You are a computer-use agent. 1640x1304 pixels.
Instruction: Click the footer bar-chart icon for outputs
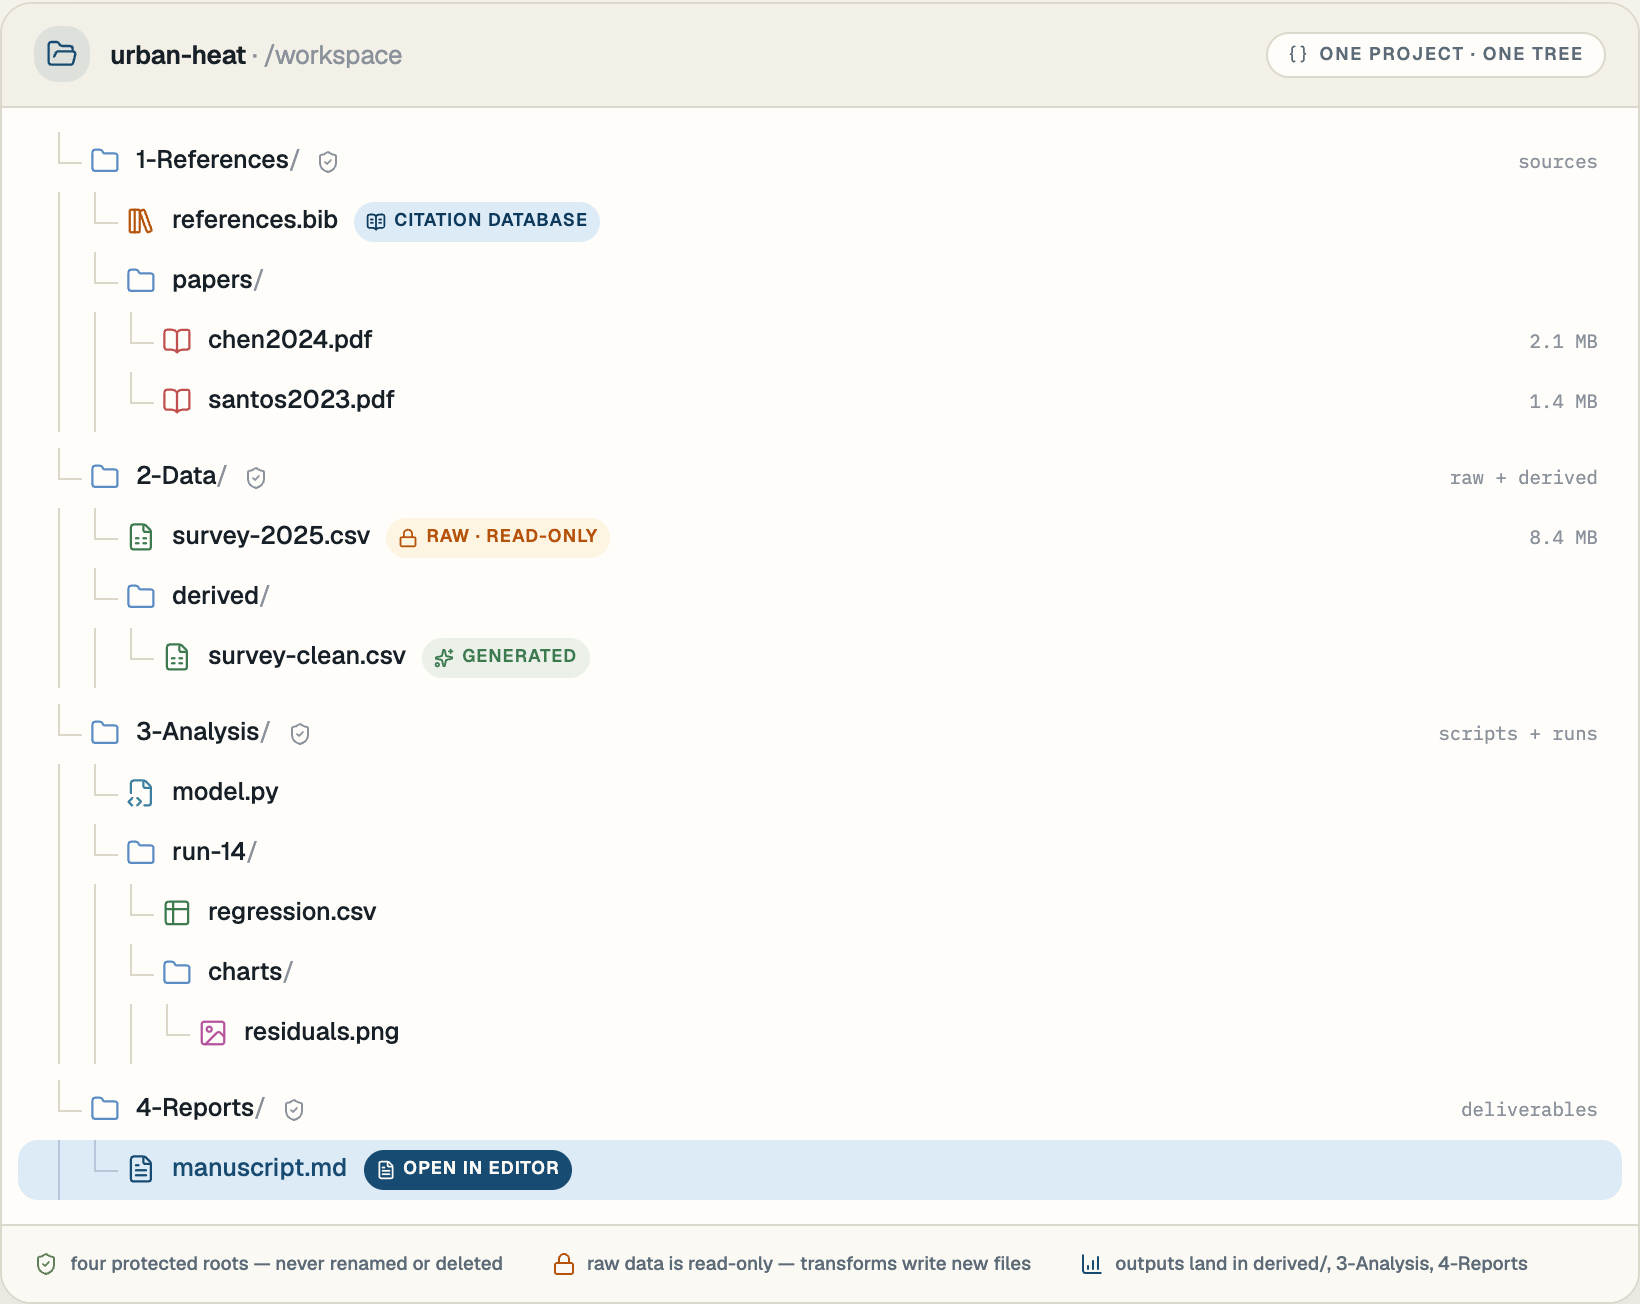pos(1092,1264)
